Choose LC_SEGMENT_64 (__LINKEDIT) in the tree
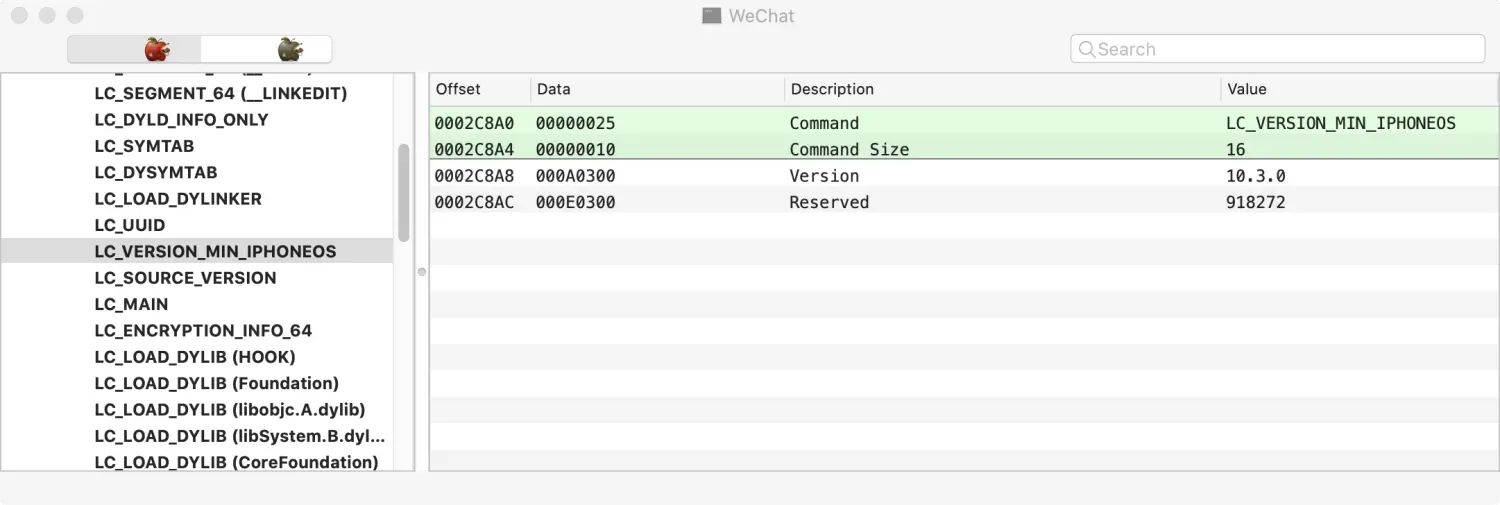Viewport: 1500px width, 505px height. (220, 93)
